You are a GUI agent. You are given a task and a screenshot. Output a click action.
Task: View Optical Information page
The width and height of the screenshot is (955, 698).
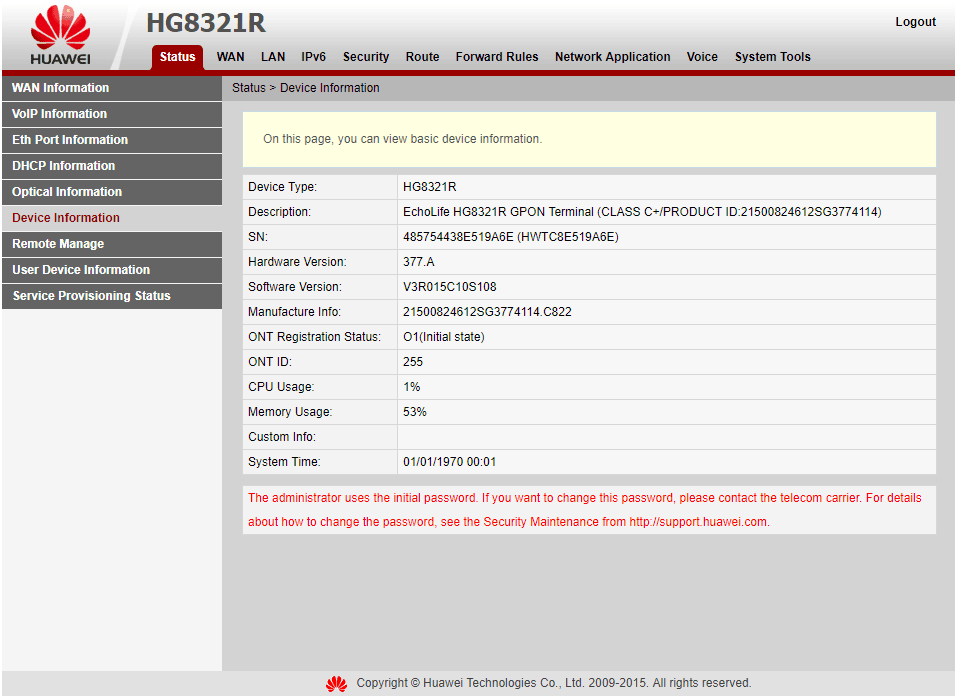point(112,192)
